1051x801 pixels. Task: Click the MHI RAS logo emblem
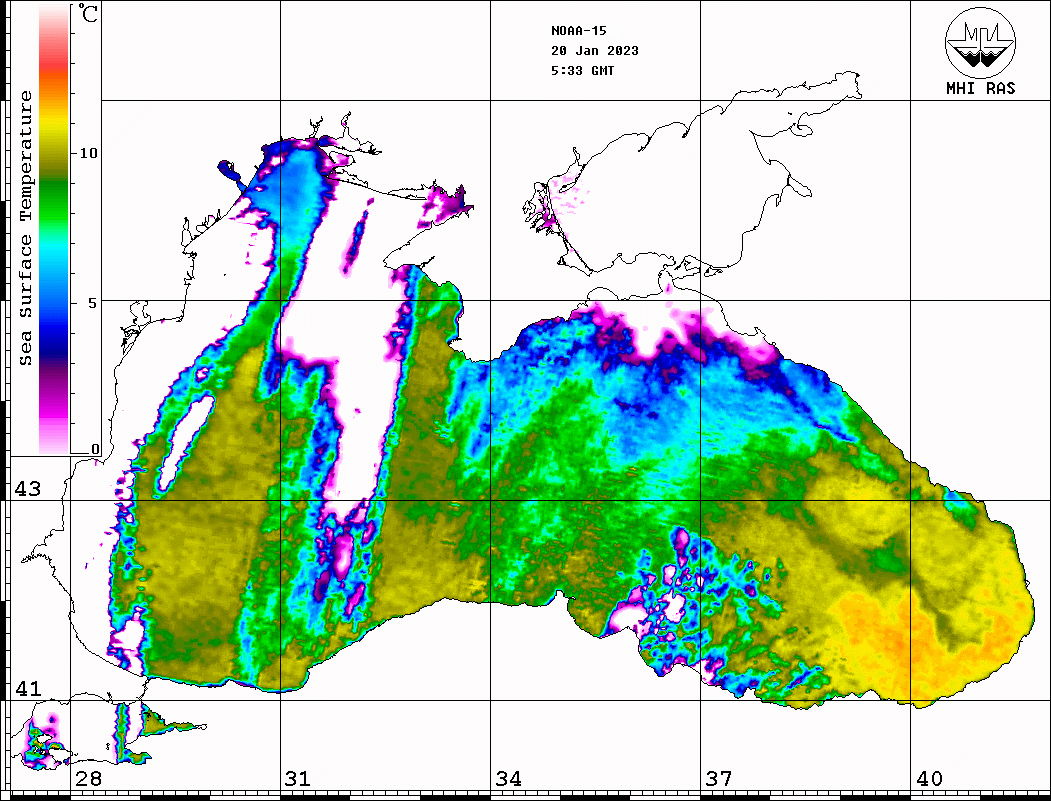point(980,42)
